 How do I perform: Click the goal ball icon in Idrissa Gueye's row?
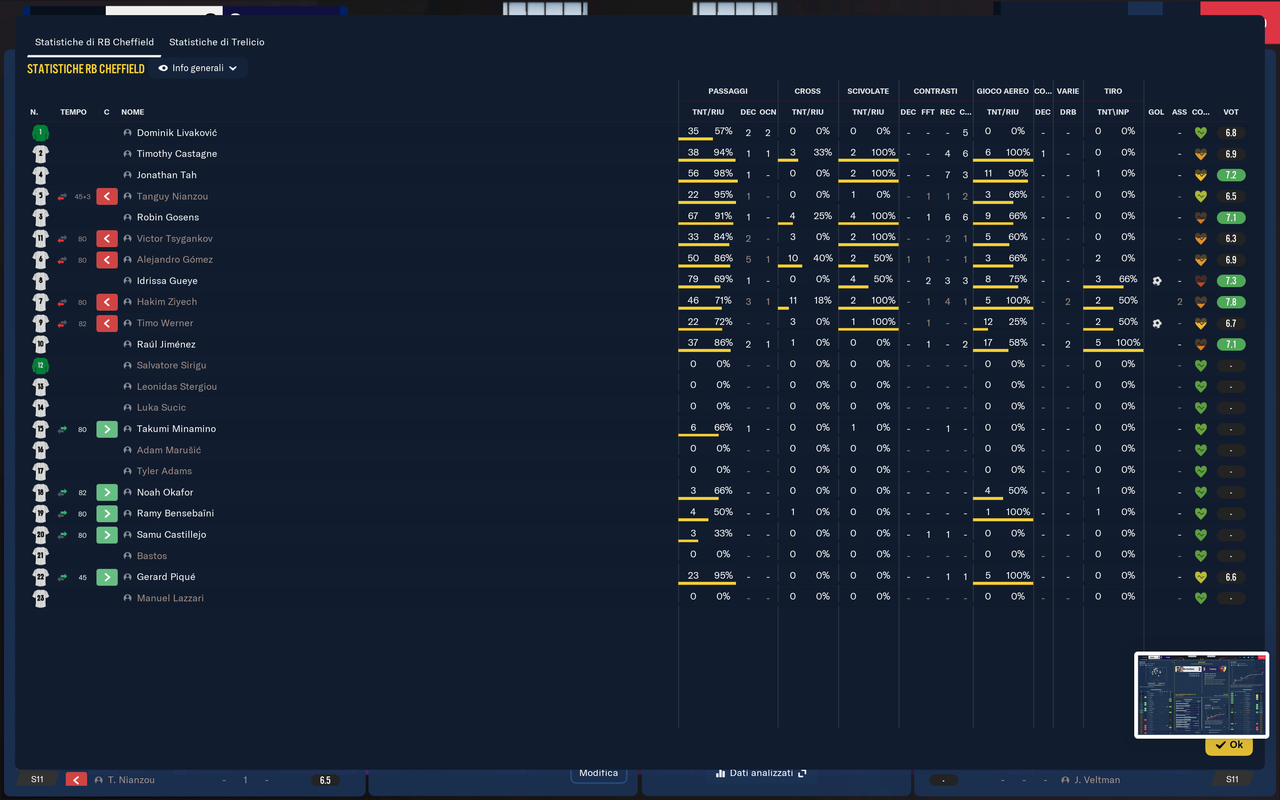(x=1157, y=281)
